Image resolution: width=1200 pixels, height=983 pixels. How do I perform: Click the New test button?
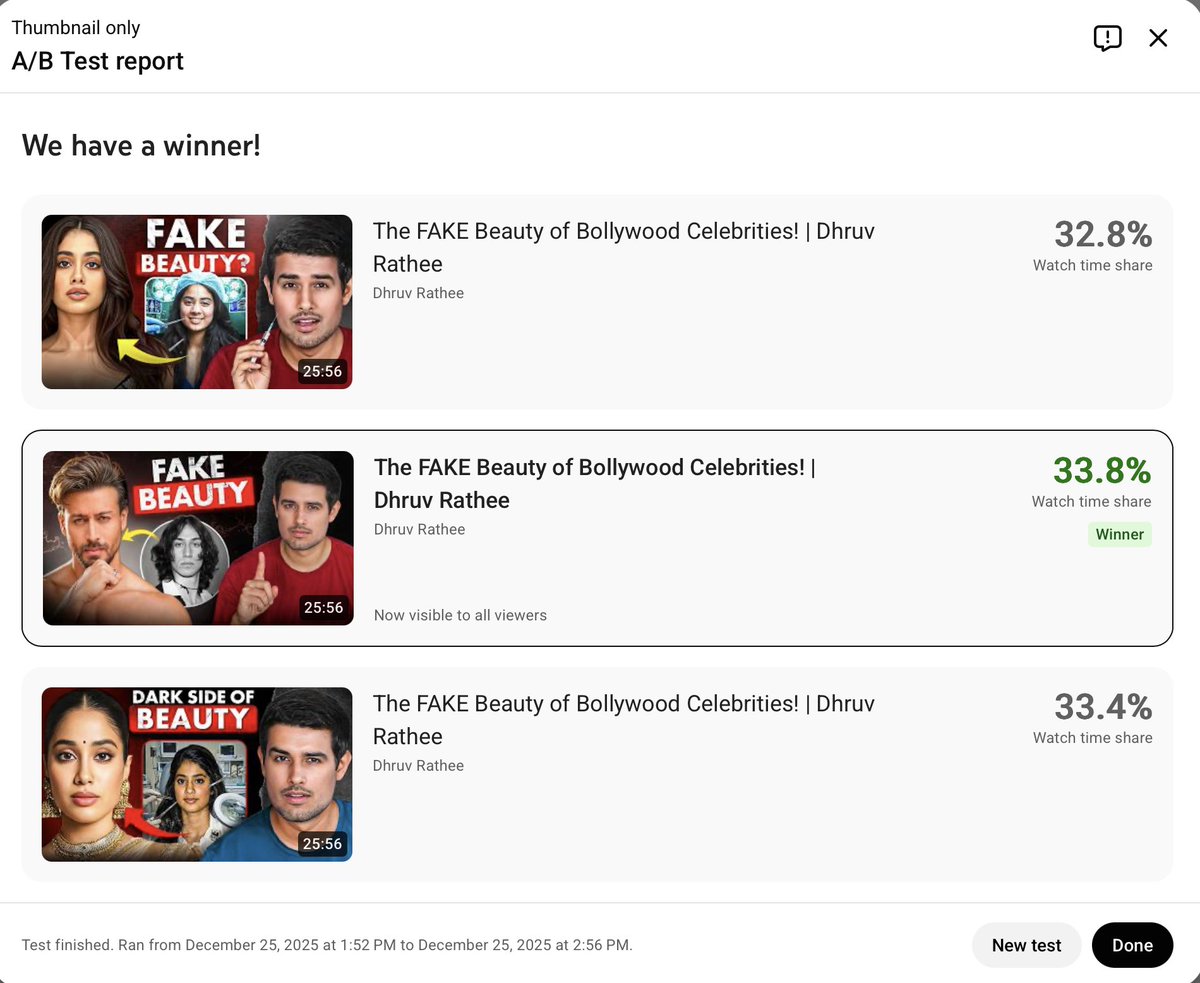[1026, 945]
